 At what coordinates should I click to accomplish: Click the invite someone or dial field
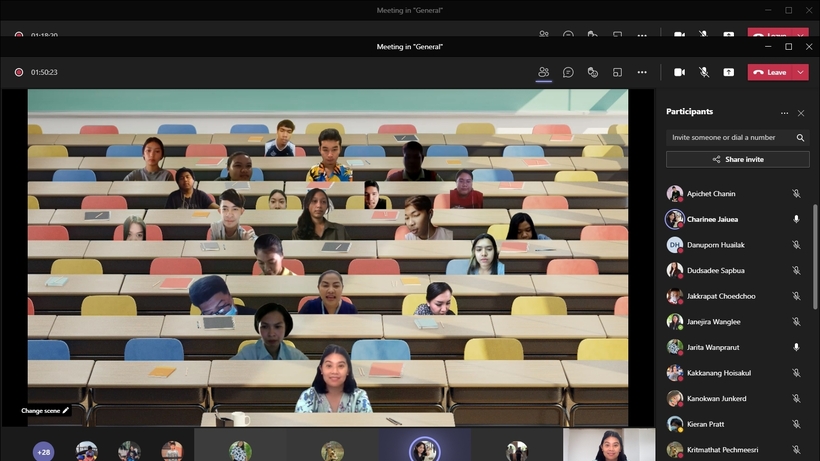pyautogui.click(x=737, y=137)
